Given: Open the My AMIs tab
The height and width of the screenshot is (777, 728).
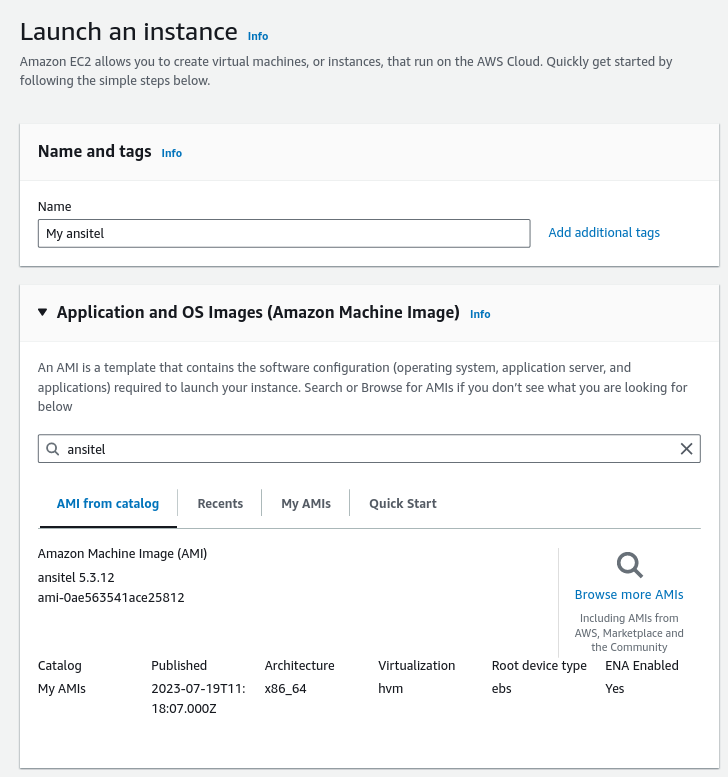Looking at the screenshot, I should point(306,503).
